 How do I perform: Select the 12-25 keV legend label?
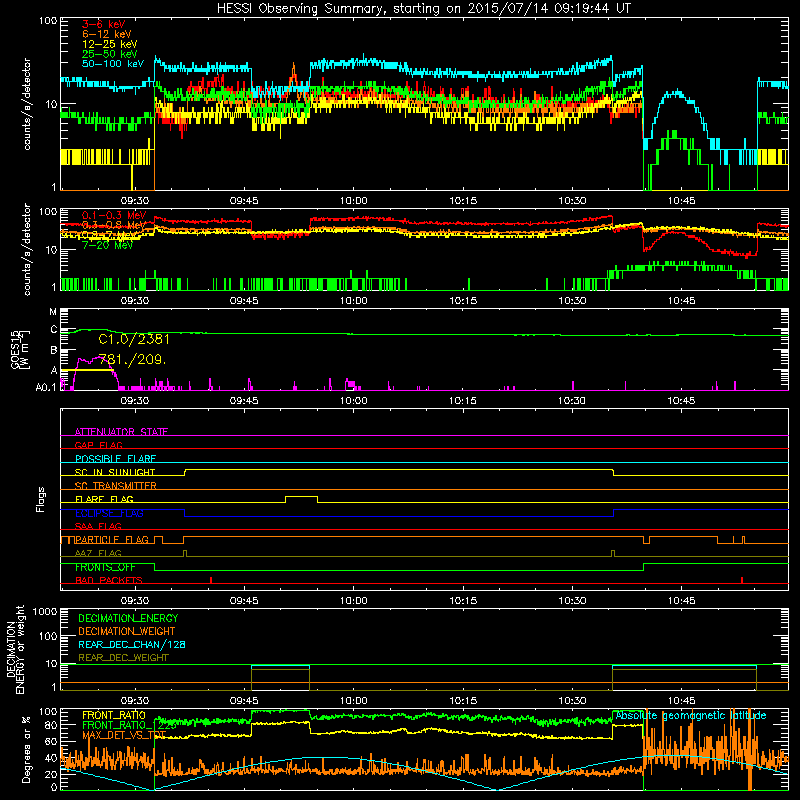coord(109,44)
